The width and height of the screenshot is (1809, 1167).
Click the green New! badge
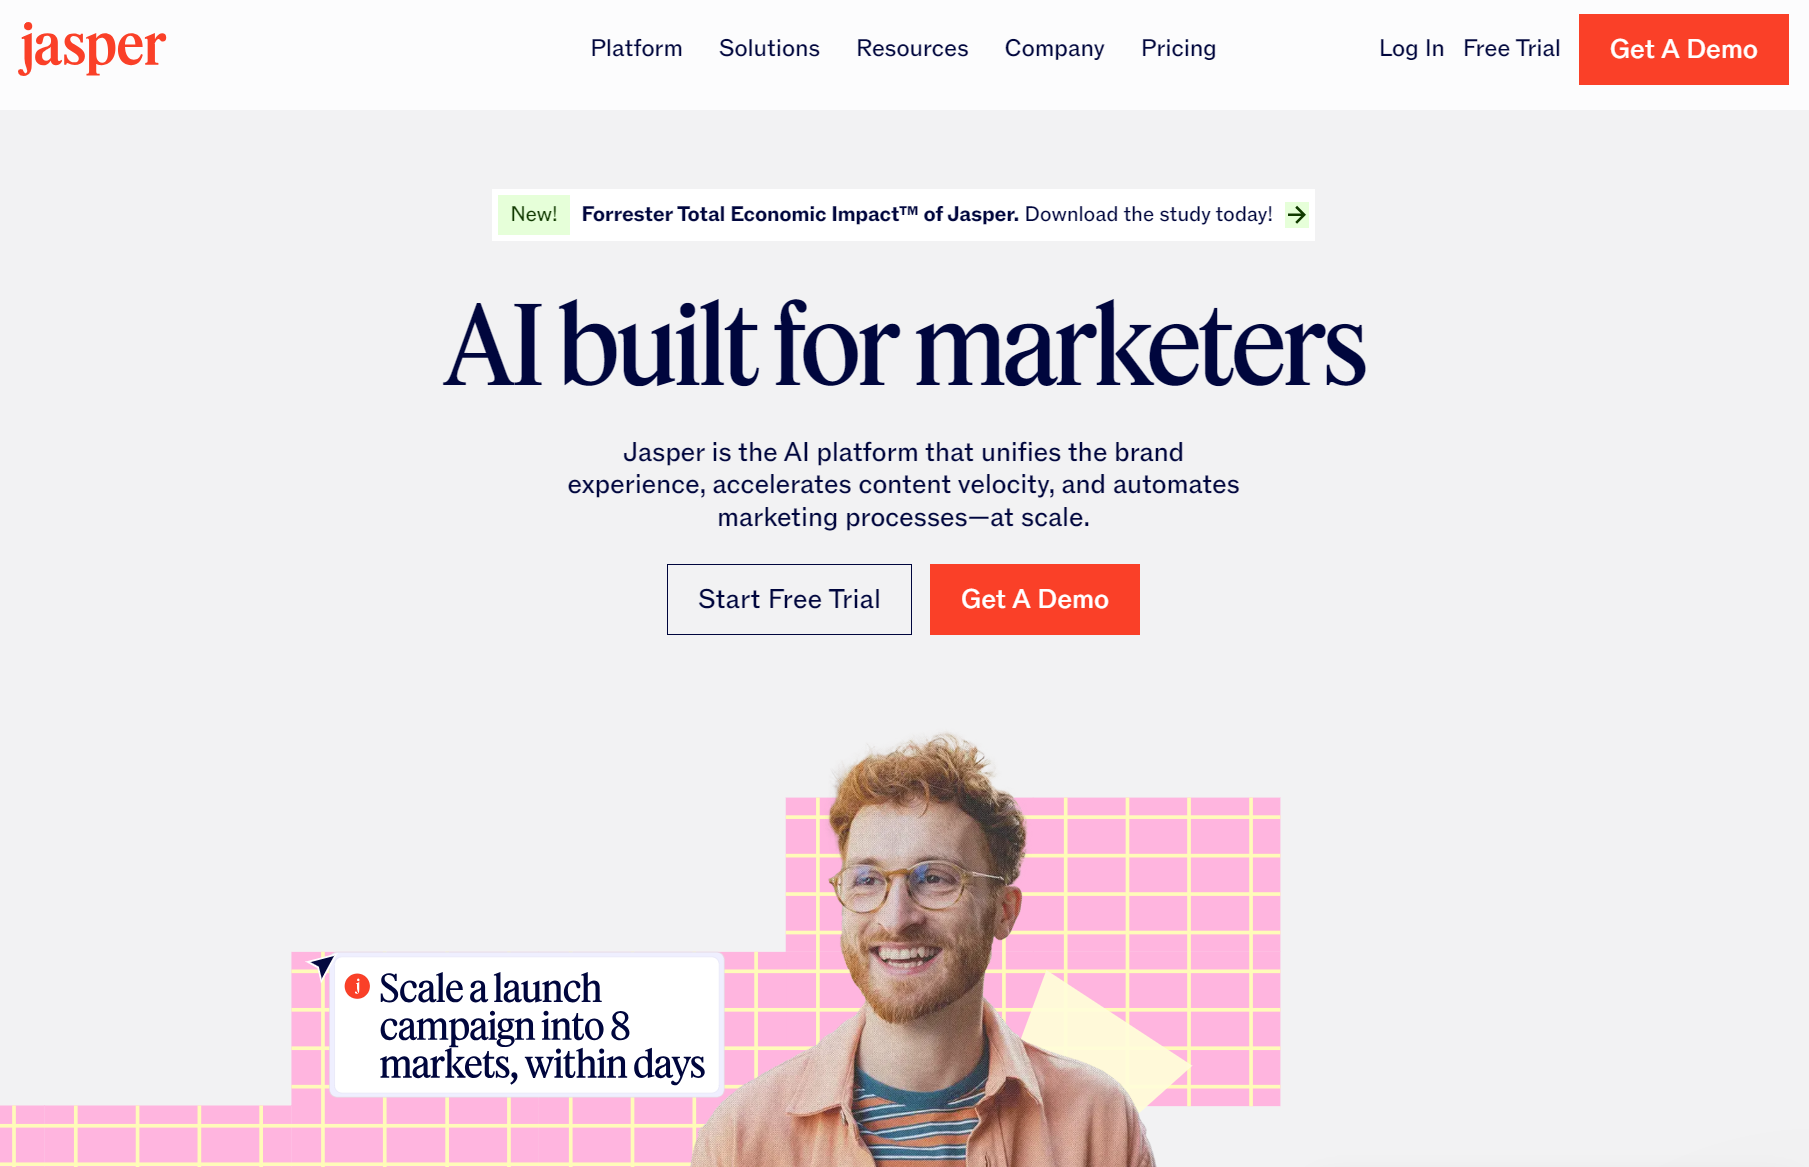[x=534, y=214]
